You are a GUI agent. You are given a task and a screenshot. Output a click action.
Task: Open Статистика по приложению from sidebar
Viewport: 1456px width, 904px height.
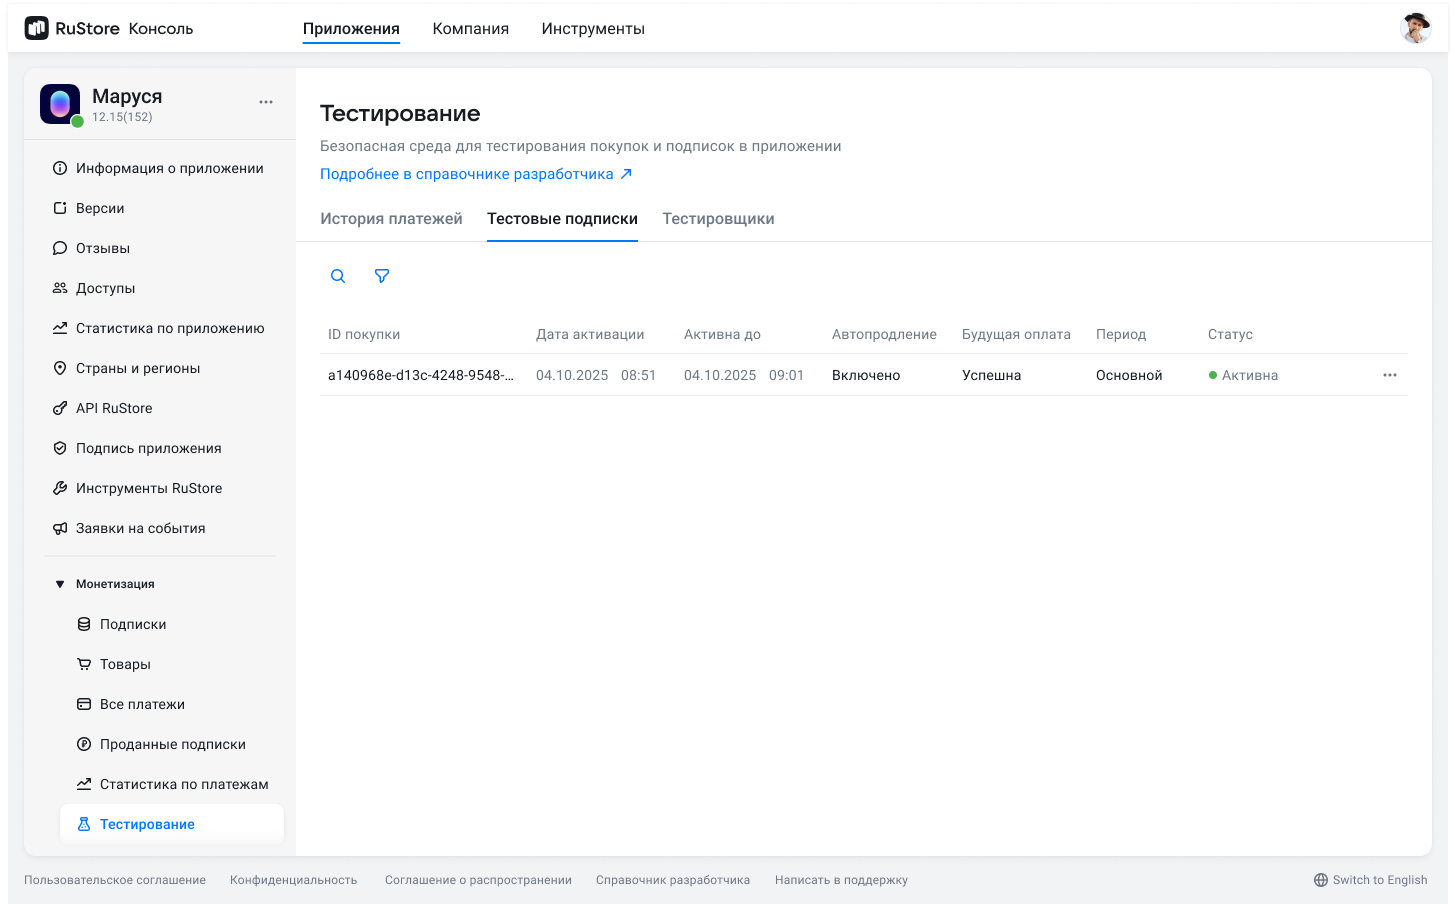170,327
